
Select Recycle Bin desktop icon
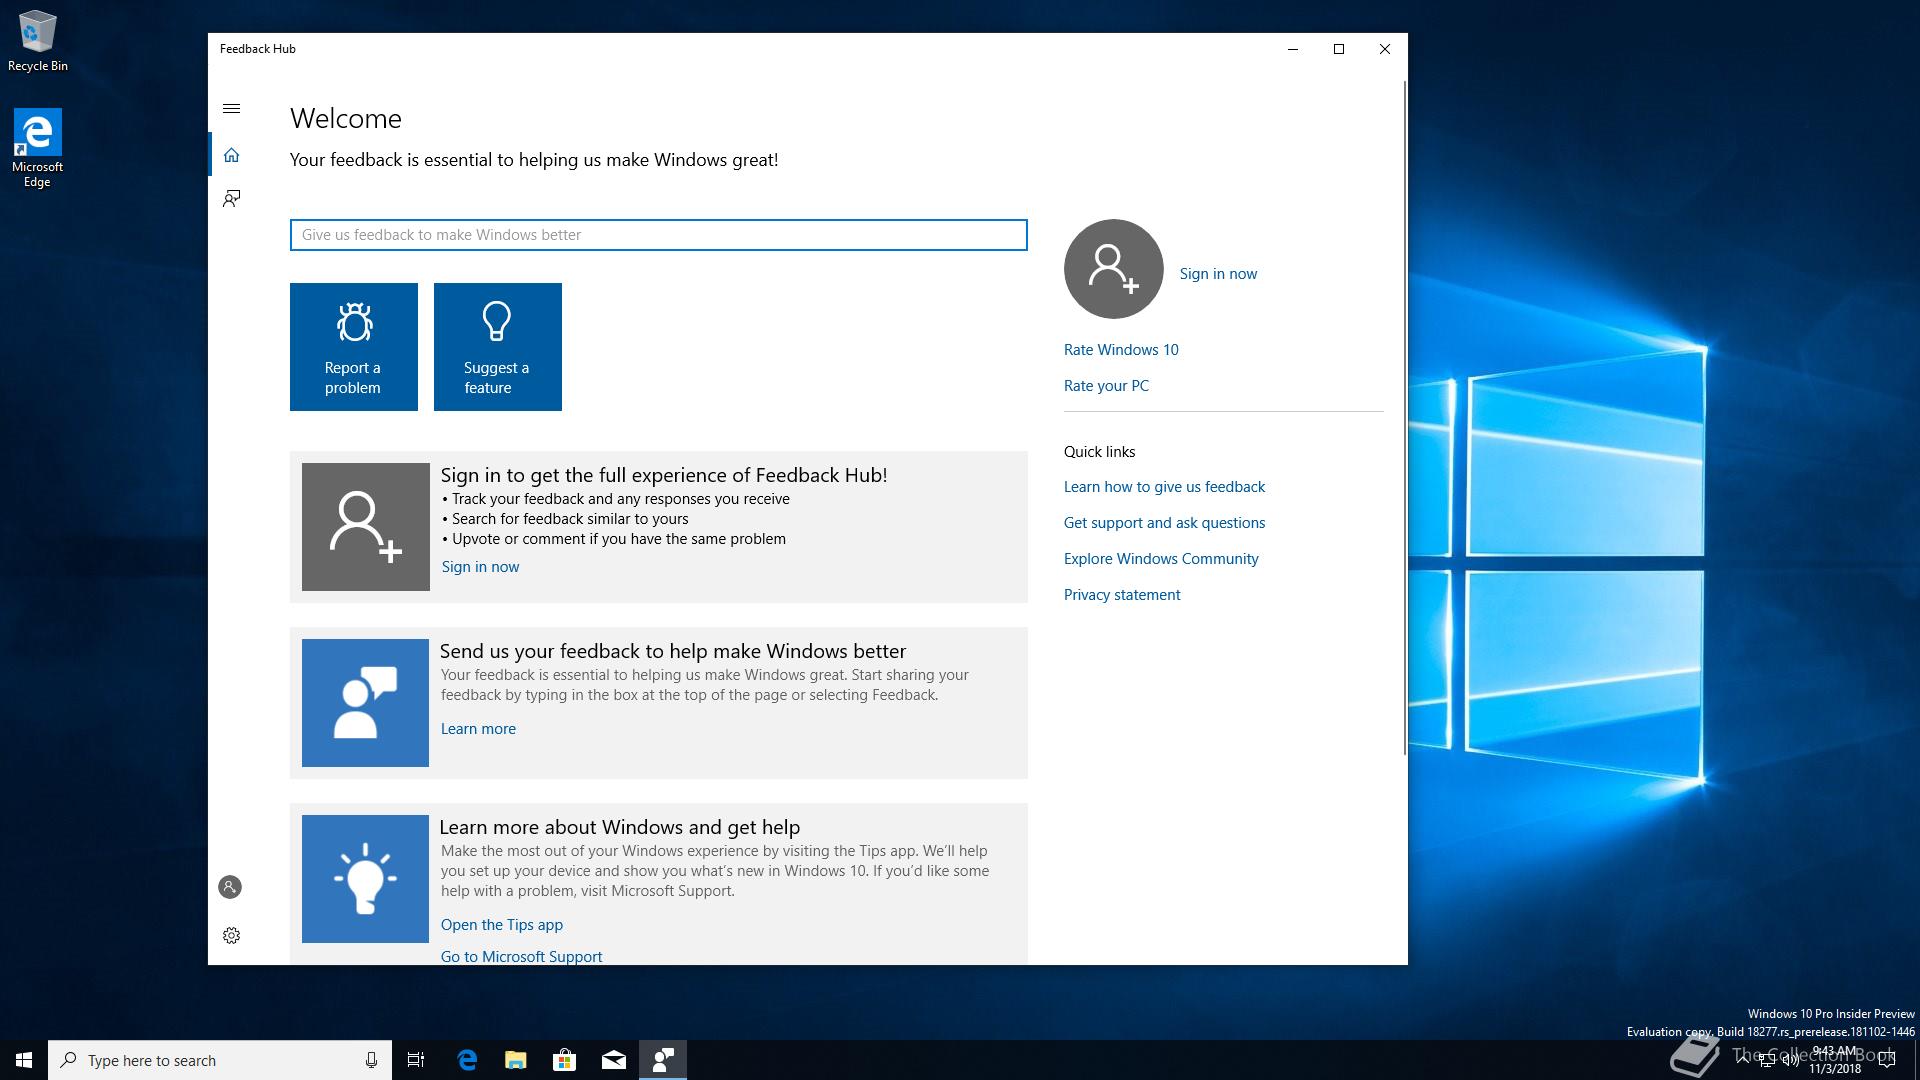pos(38,42)
